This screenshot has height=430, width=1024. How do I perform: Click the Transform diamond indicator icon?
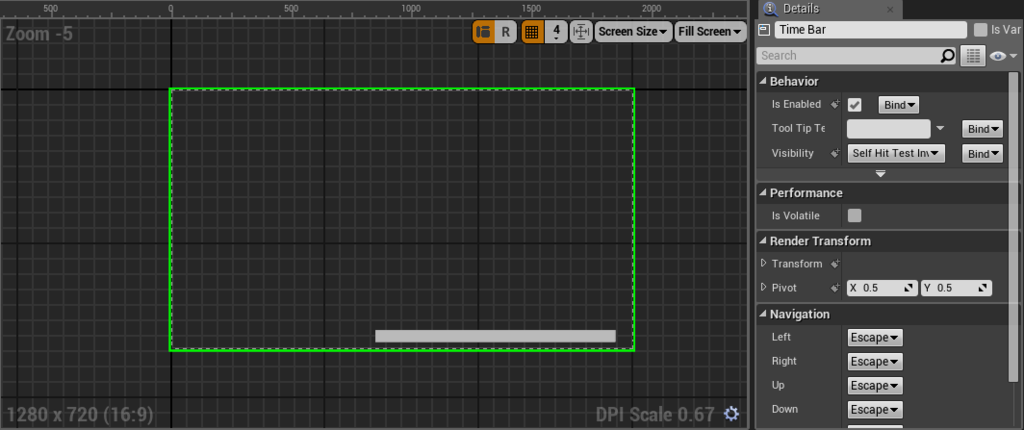click(835, 264)
